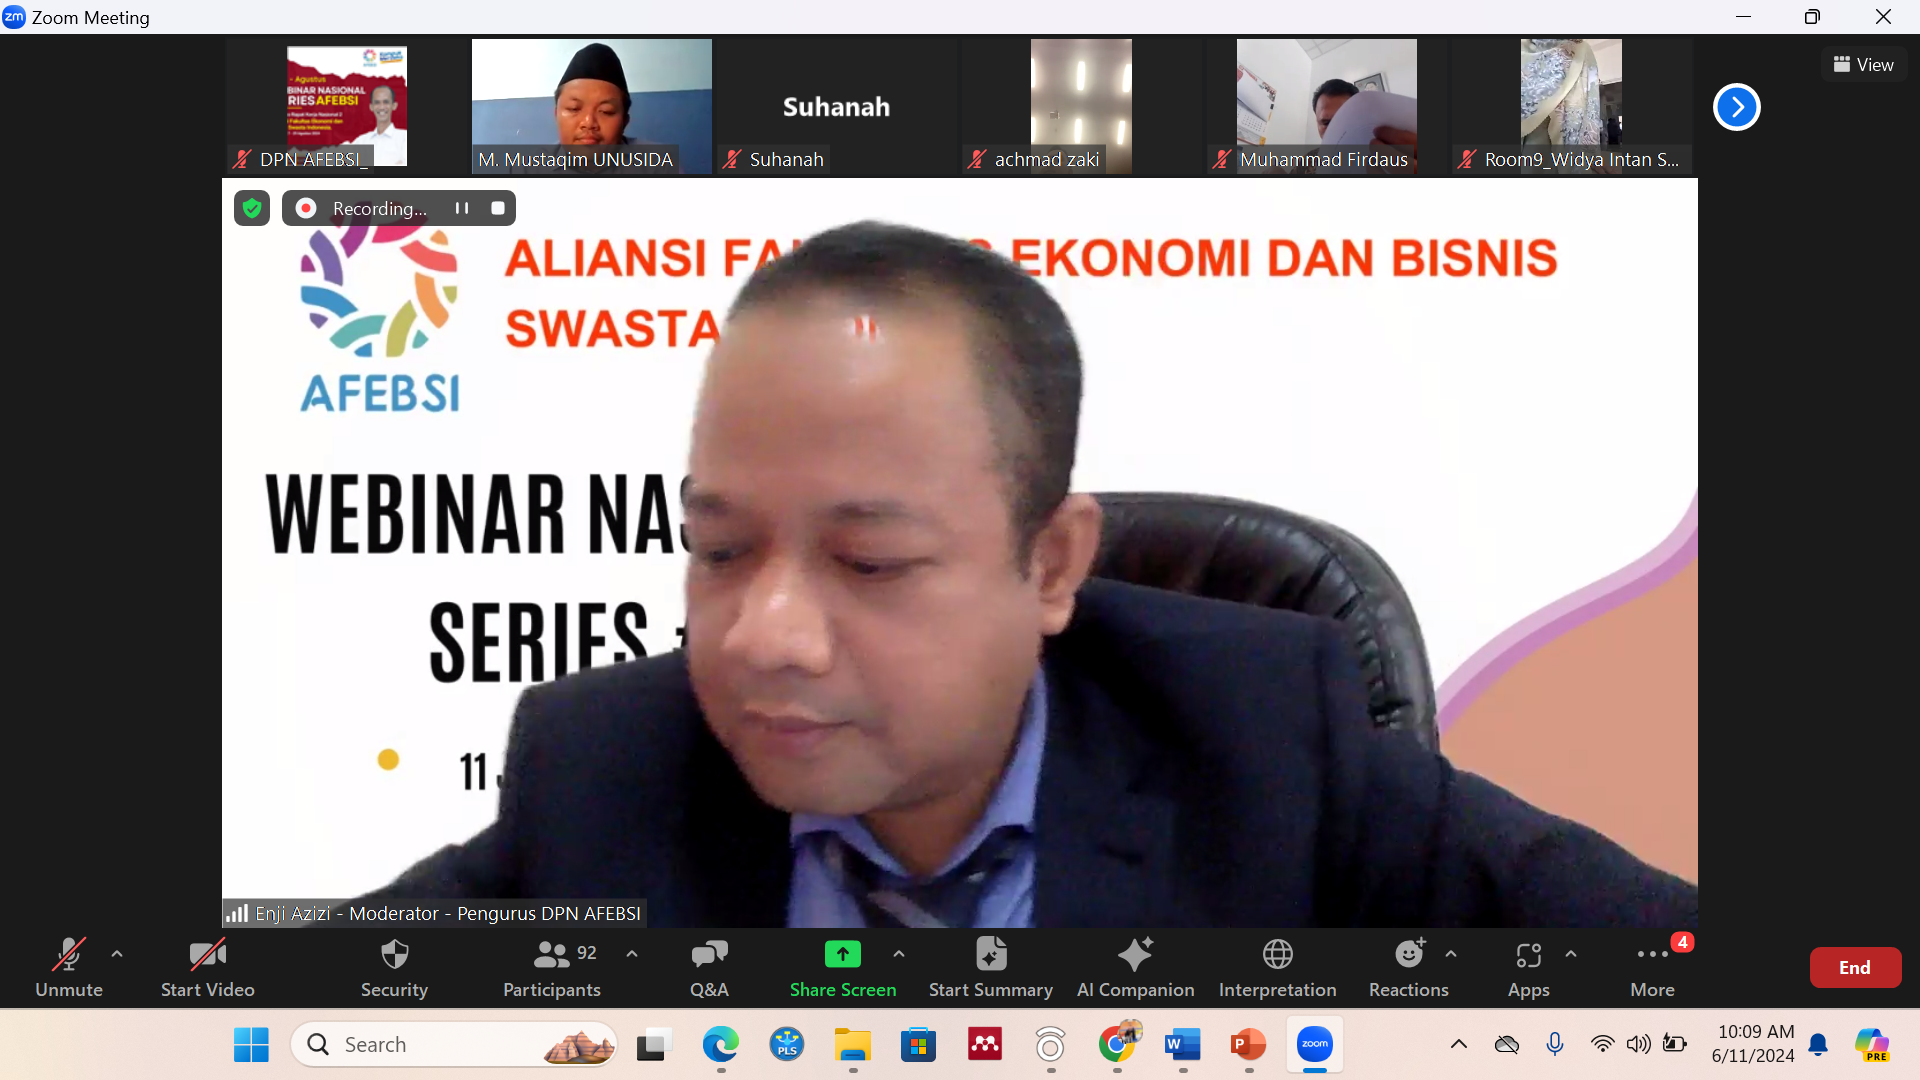Expand participants options arrow

(x=632, y=954)
